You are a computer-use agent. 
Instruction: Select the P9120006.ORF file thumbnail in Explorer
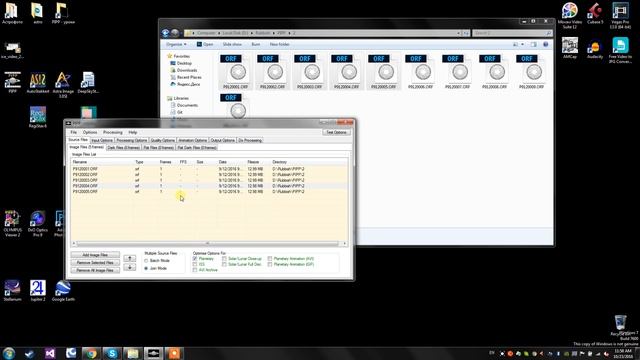tap(420, 71)
